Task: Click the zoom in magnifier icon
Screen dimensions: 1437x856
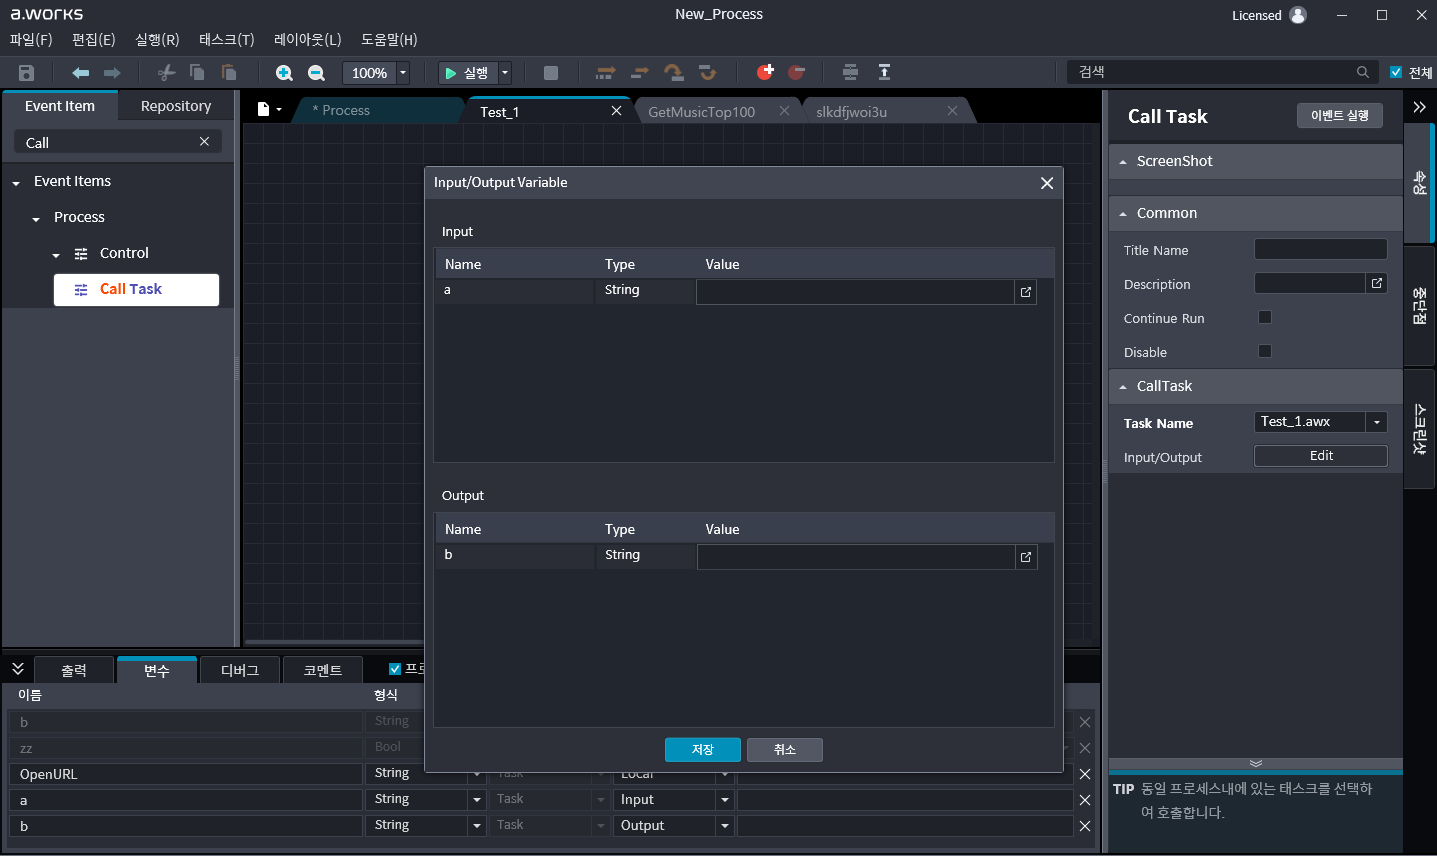Action: pyautogui.click(x=284, y=73)
